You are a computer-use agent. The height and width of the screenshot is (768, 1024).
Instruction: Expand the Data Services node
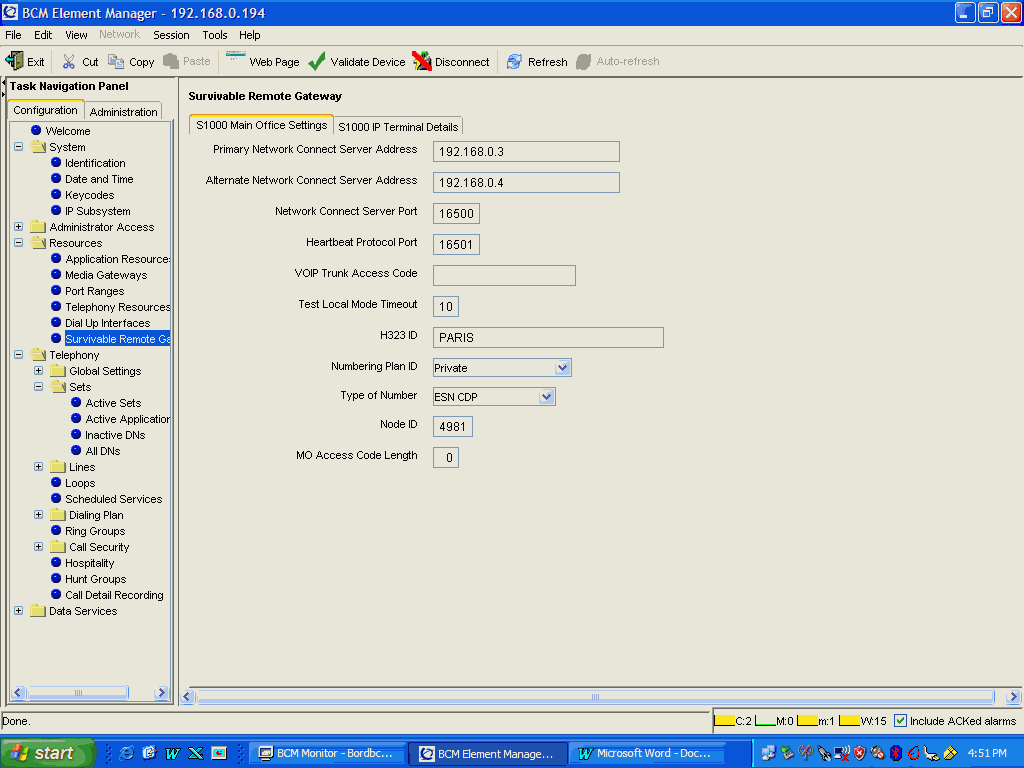click(x=18, y=611)
